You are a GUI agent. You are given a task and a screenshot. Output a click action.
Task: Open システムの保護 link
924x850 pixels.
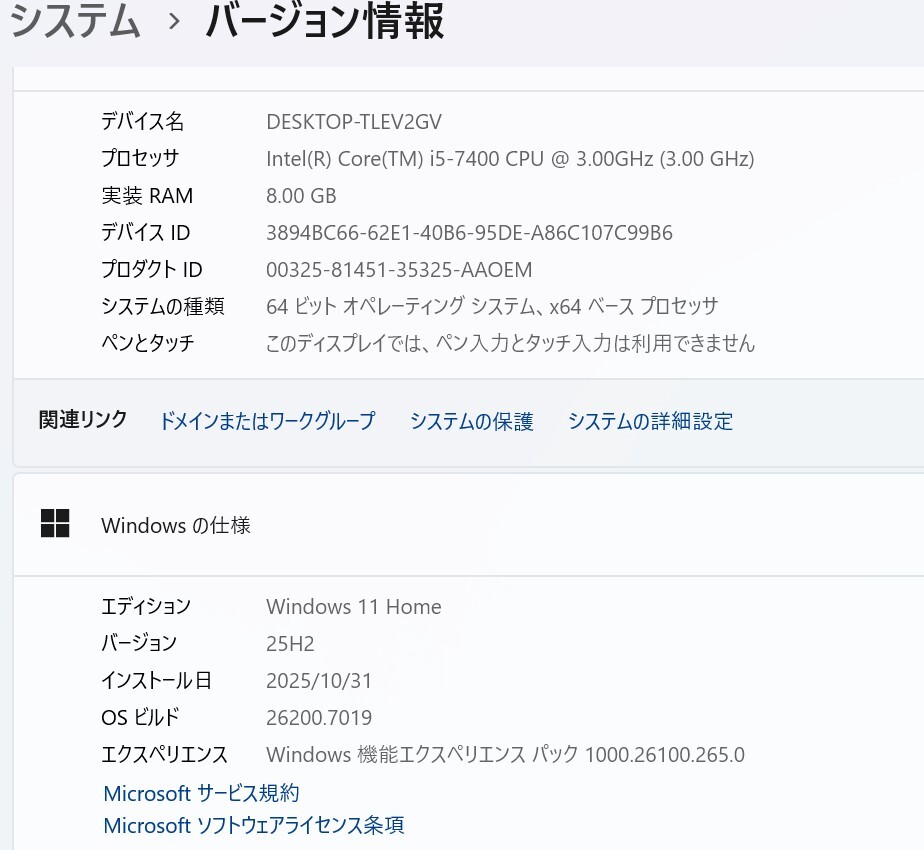pyautogui.click(x=471, y=421)
